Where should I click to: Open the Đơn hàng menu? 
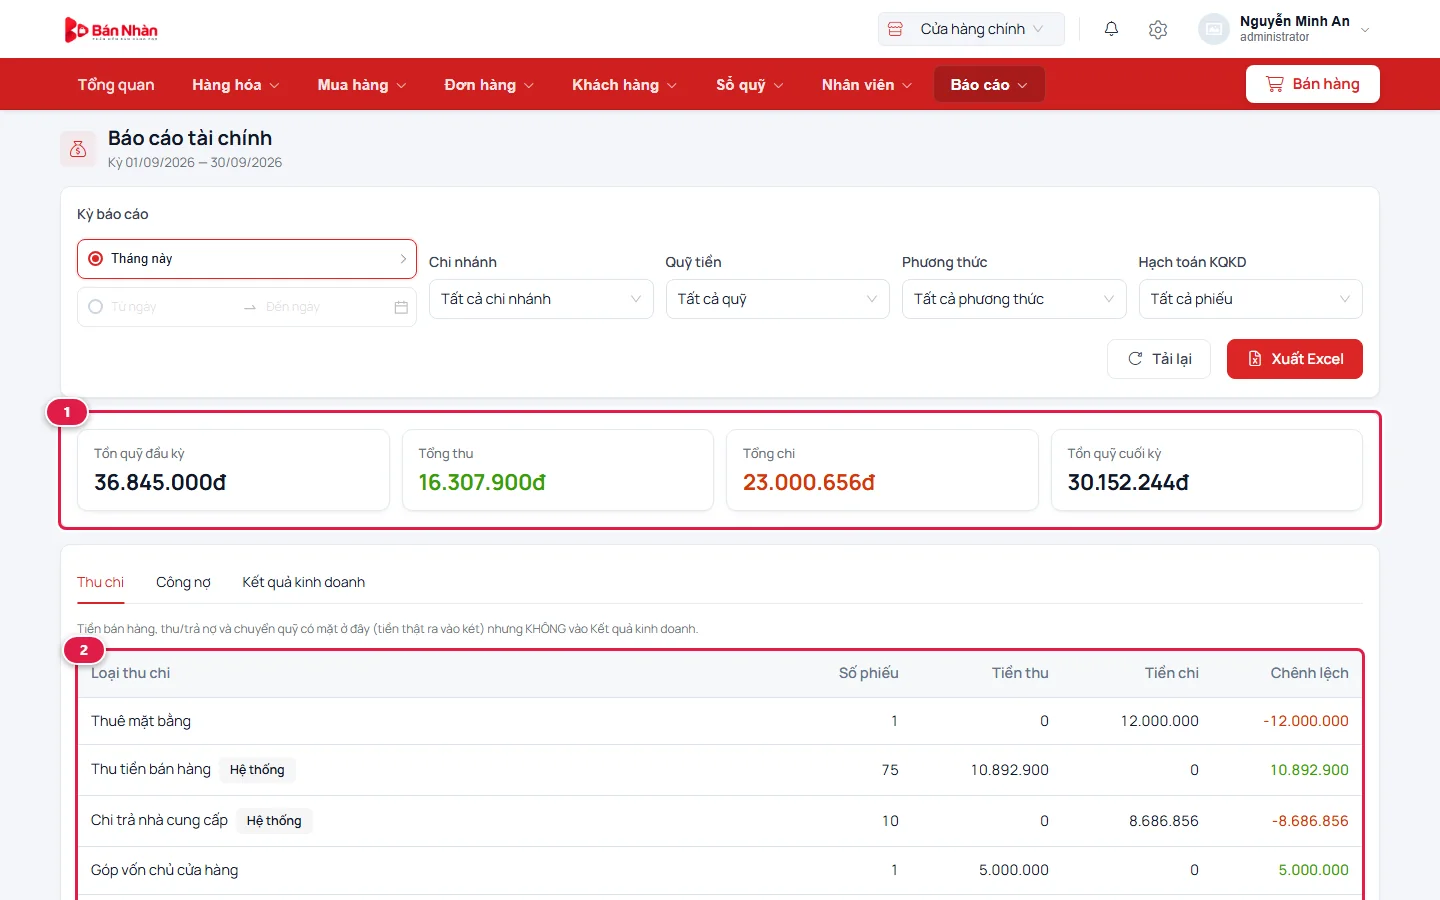489,85
